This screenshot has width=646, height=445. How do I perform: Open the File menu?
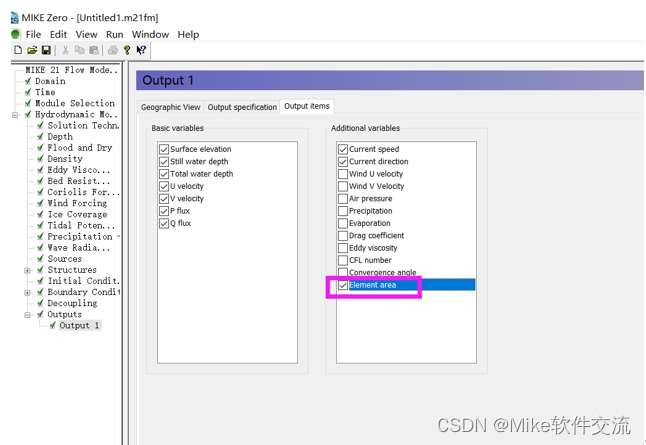click(x=33, y=35)
